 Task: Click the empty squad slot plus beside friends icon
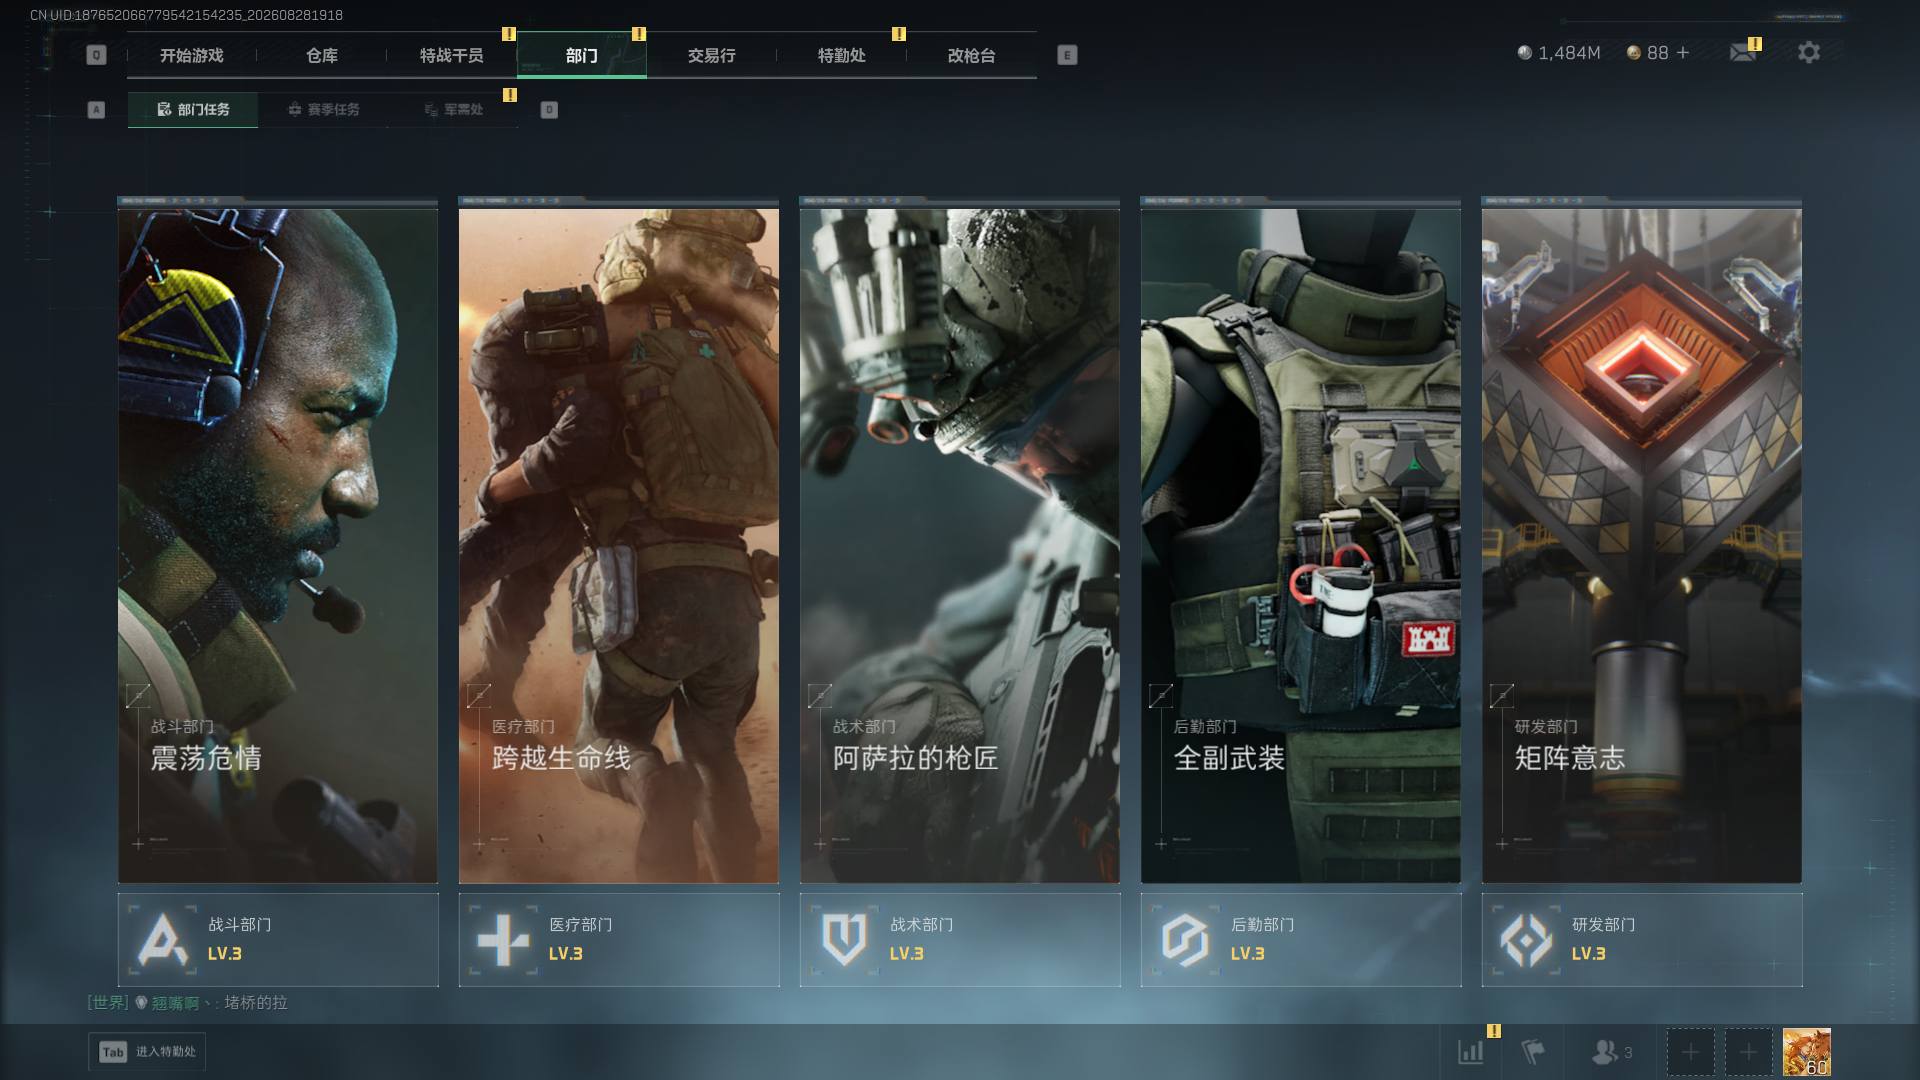(1690, 1052)
